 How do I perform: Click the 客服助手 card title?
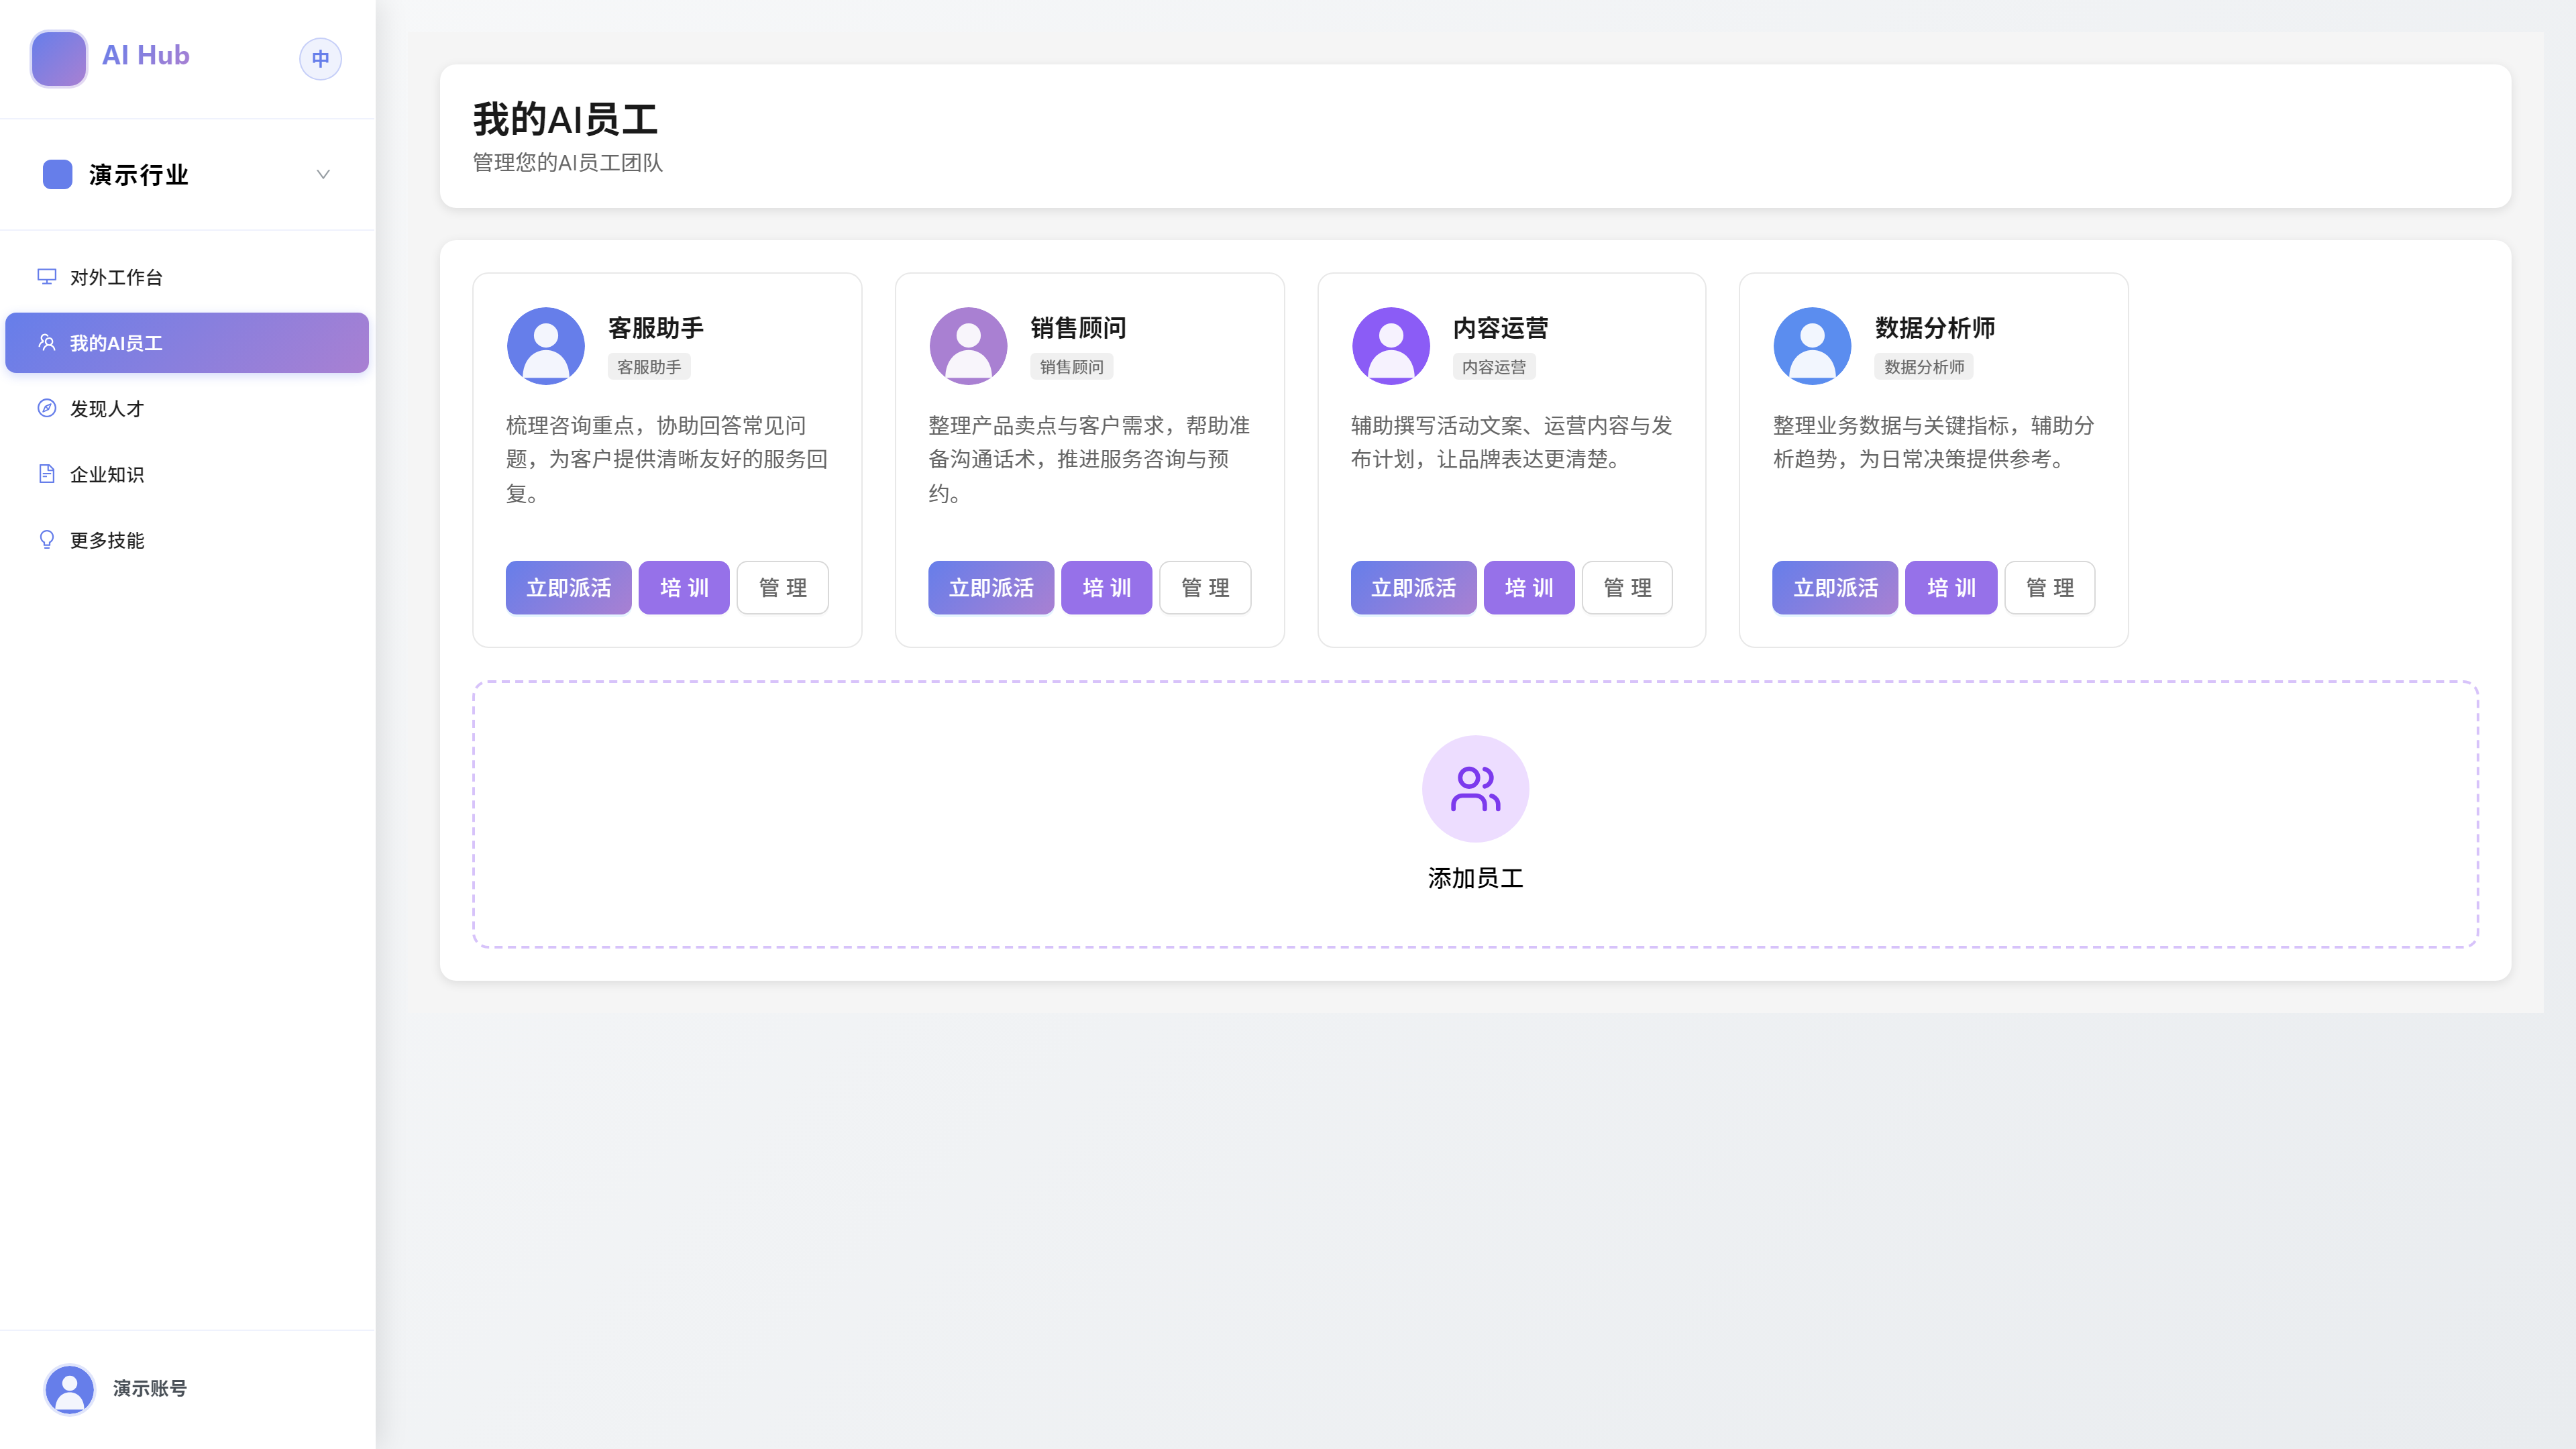coord(656,328)
